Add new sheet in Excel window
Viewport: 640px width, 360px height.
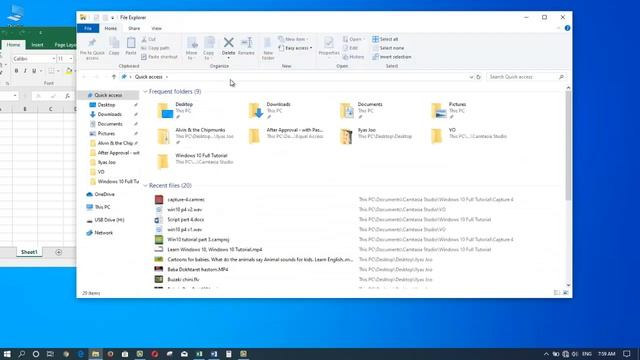[59, 252]
